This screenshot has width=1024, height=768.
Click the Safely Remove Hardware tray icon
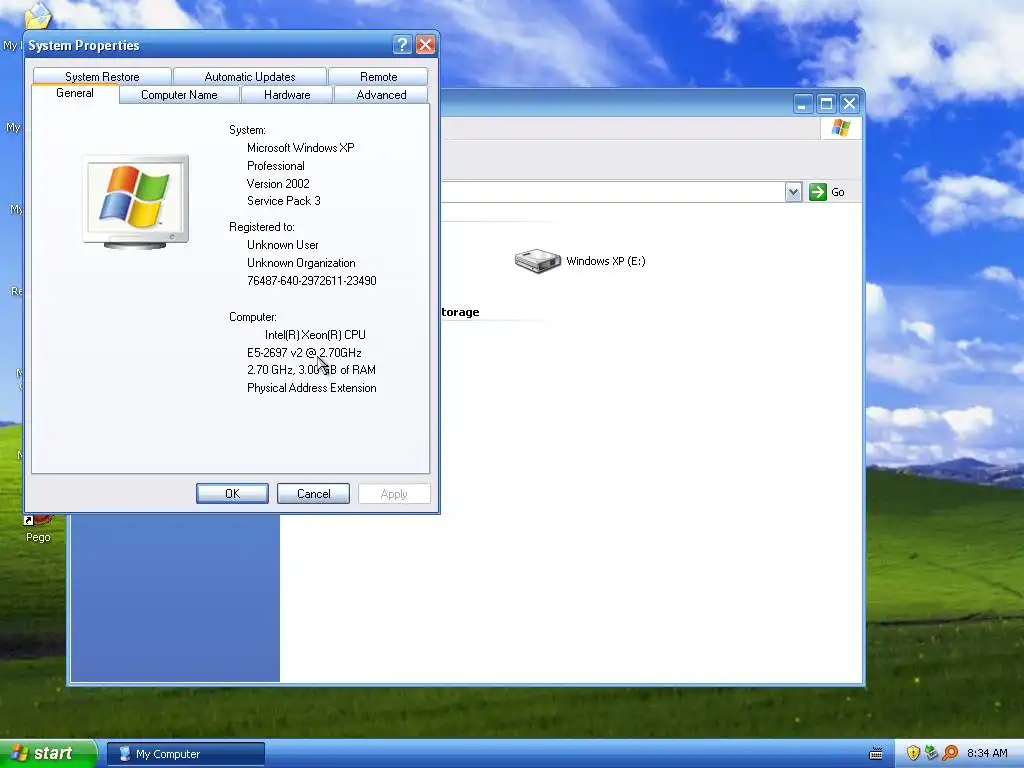pyautogui.click(x=931, y=753)
